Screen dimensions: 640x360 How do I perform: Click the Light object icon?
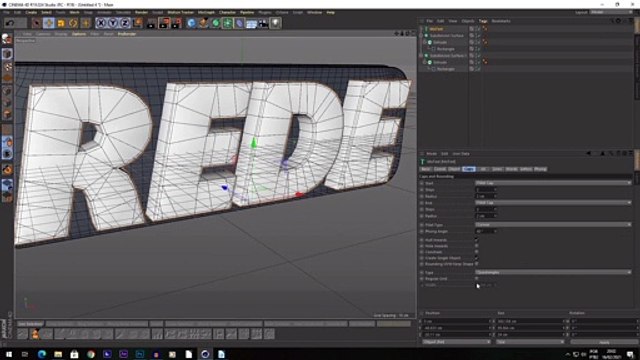(x=276, y=23)
